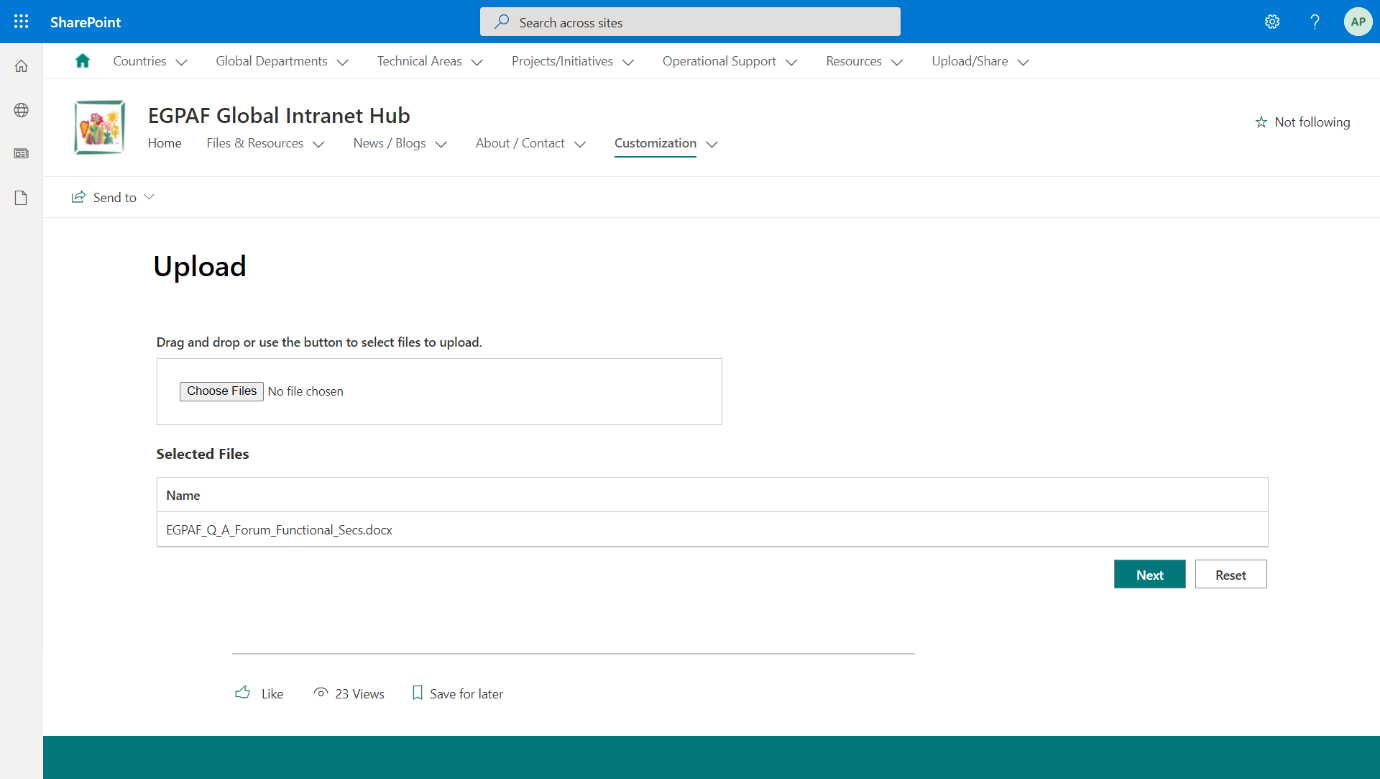Expand the Files & Resources chevron
1380x779 pixels.
318,144
